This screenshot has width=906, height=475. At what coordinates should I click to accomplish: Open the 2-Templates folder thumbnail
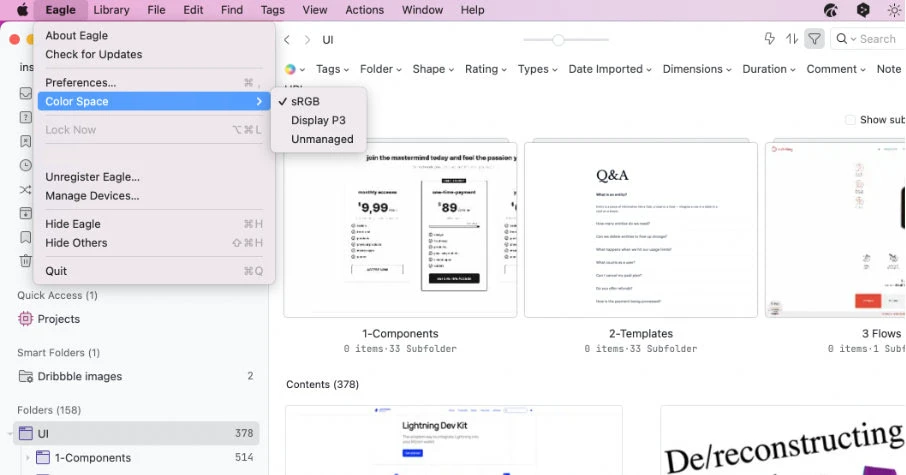point(641,229)
